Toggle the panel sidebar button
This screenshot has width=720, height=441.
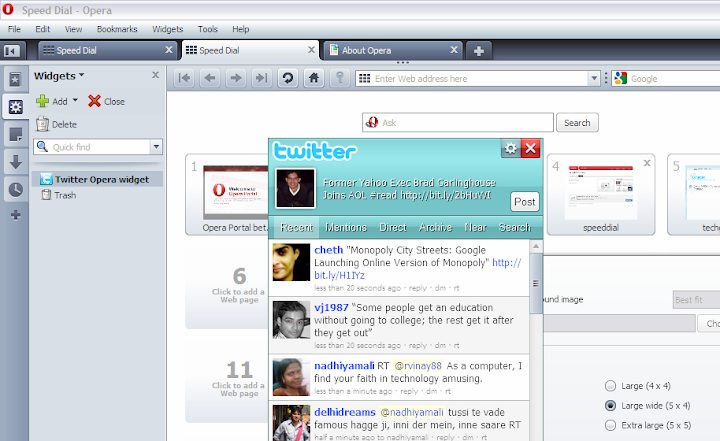click(12, 51)
